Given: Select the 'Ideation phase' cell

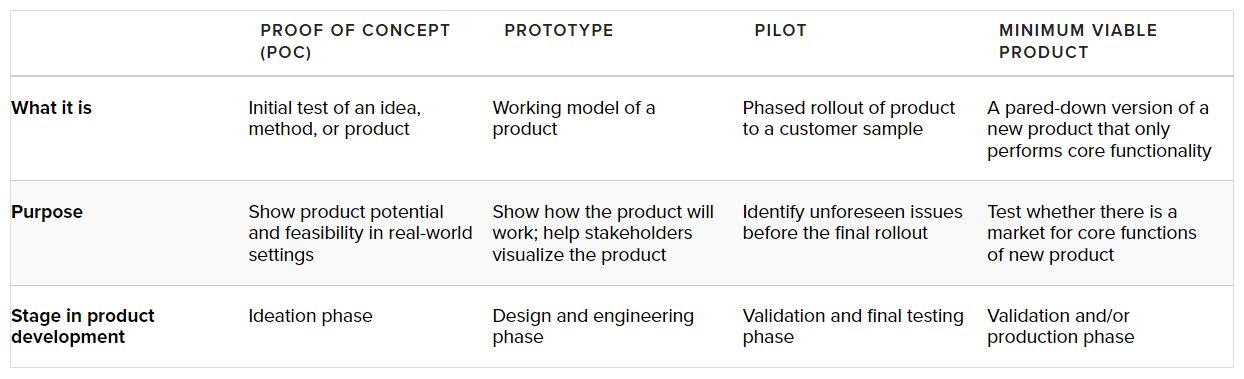Looking at the screenshot, I should 310,315.
